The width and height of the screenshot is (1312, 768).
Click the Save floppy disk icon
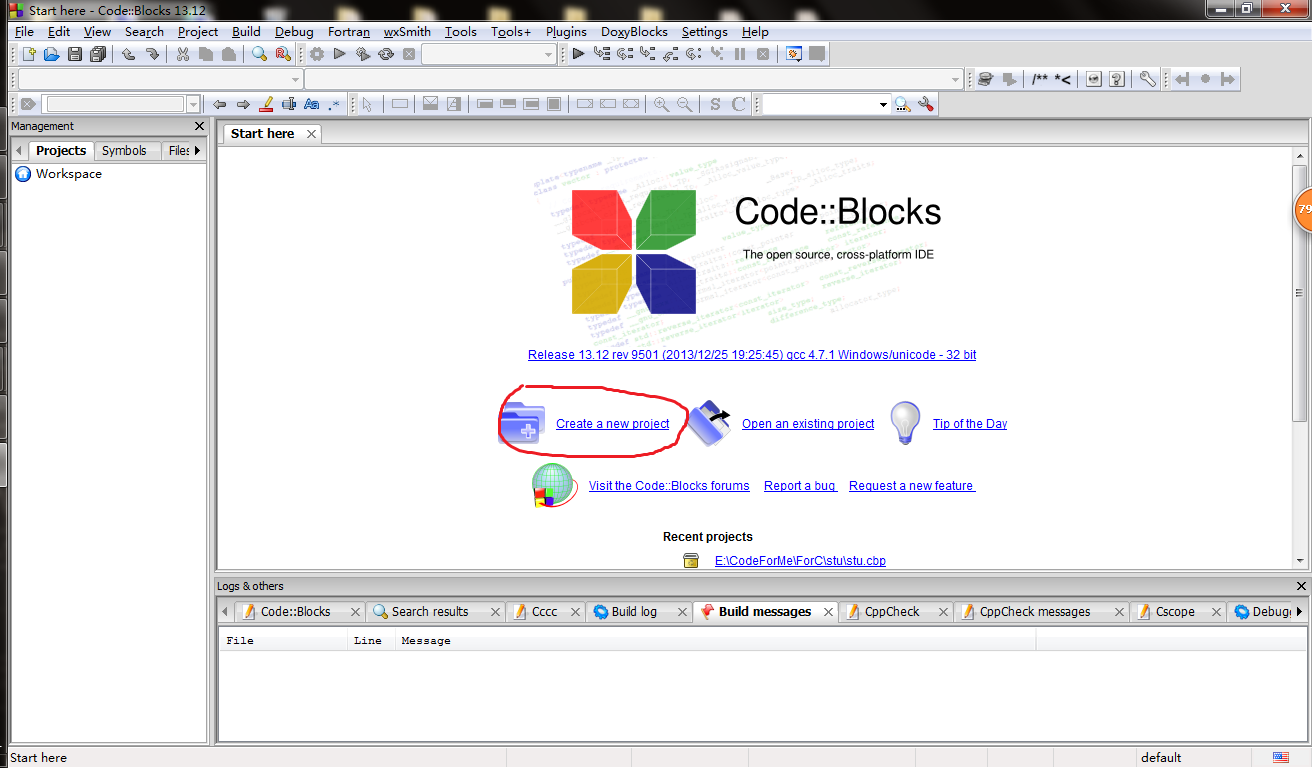(x=75, y=54)
